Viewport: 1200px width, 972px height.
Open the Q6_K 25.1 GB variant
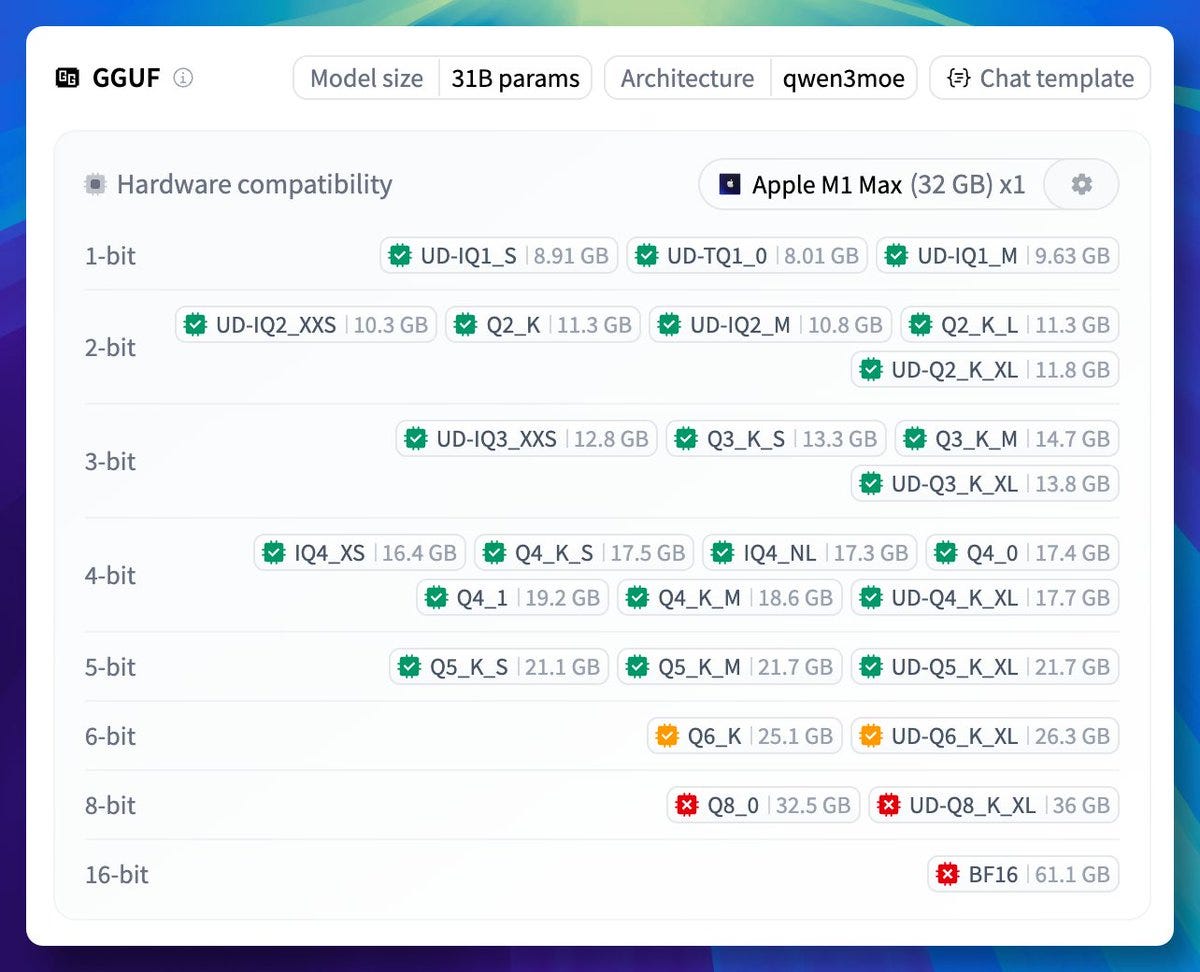point(745,735)
